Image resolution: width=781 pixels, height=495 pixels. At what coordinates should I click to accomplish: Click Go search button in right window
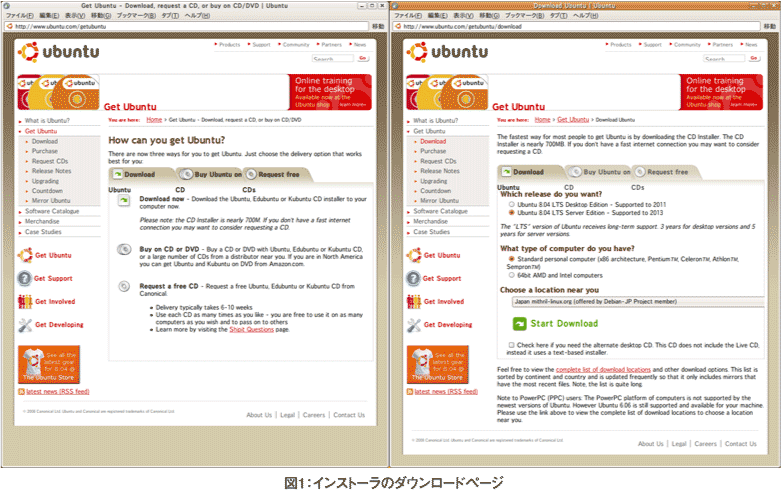(x=754, y=58)
